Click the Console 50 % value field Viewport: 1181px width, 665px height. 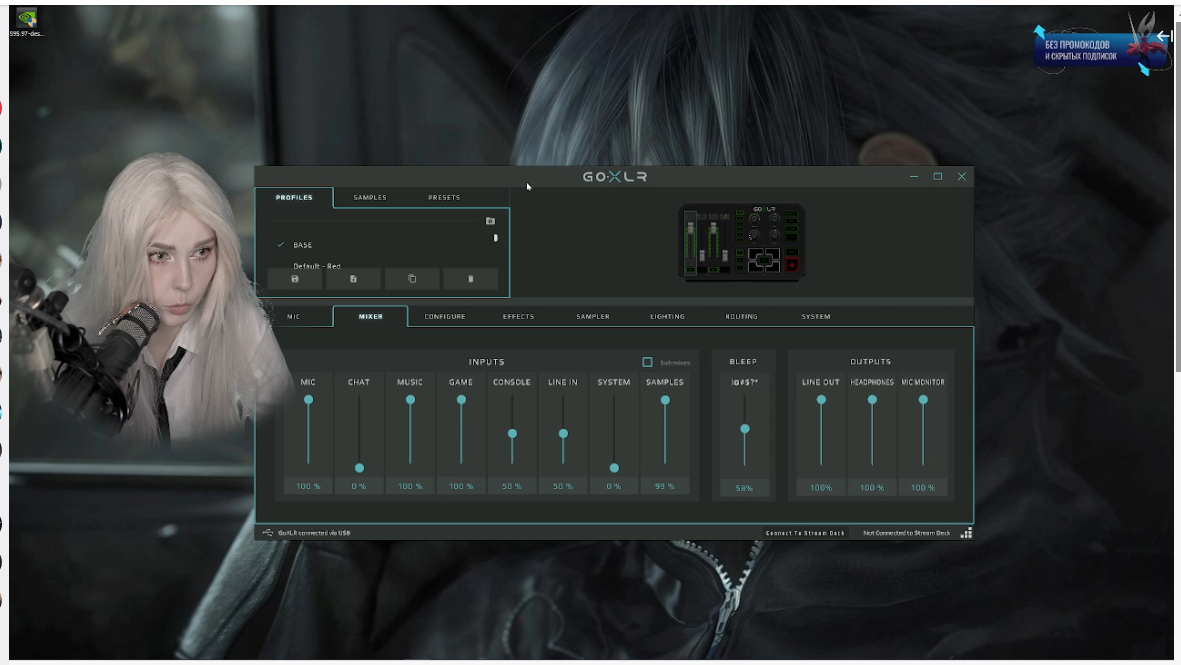click(512, 487)
